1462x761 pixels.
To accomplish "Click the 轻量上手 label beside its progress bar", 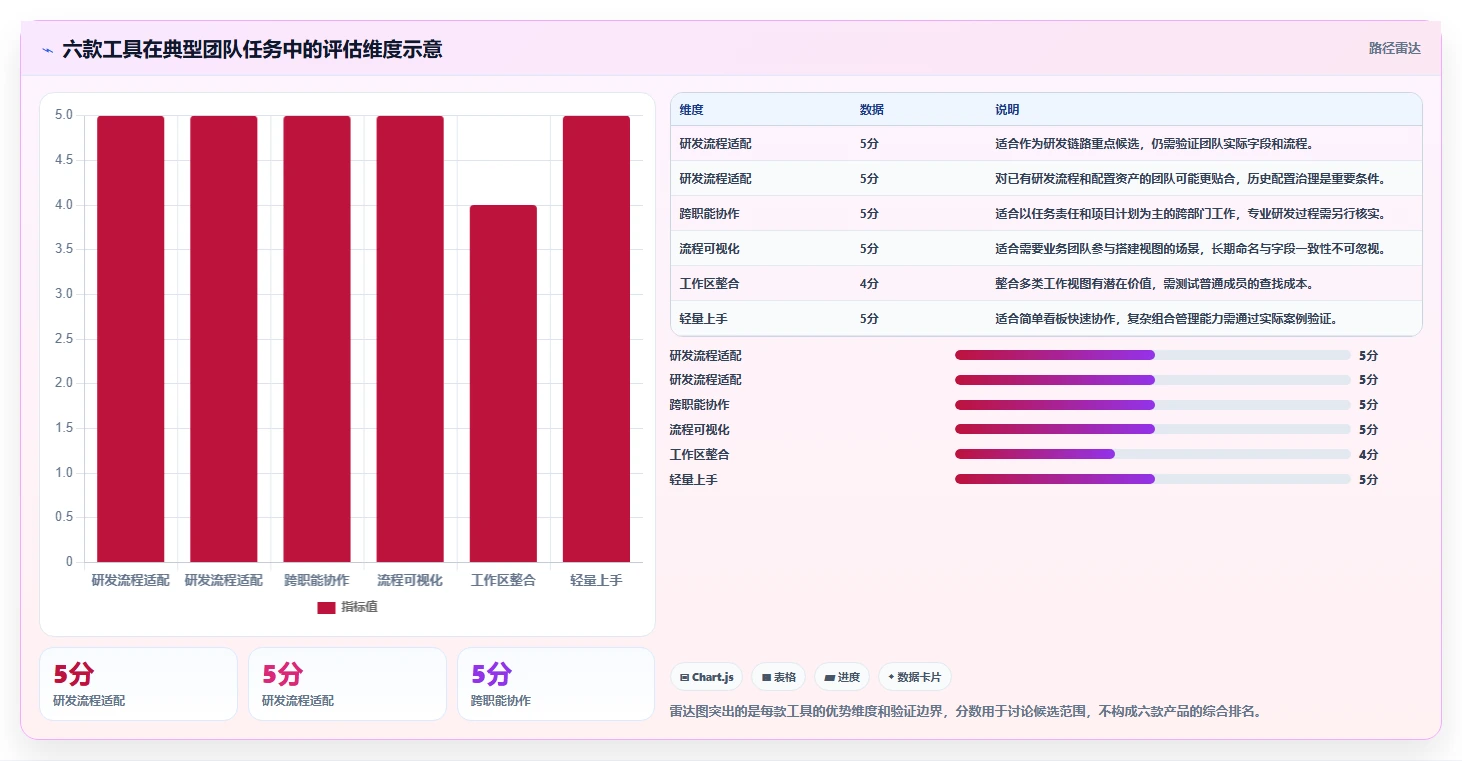I will point(693,480).
